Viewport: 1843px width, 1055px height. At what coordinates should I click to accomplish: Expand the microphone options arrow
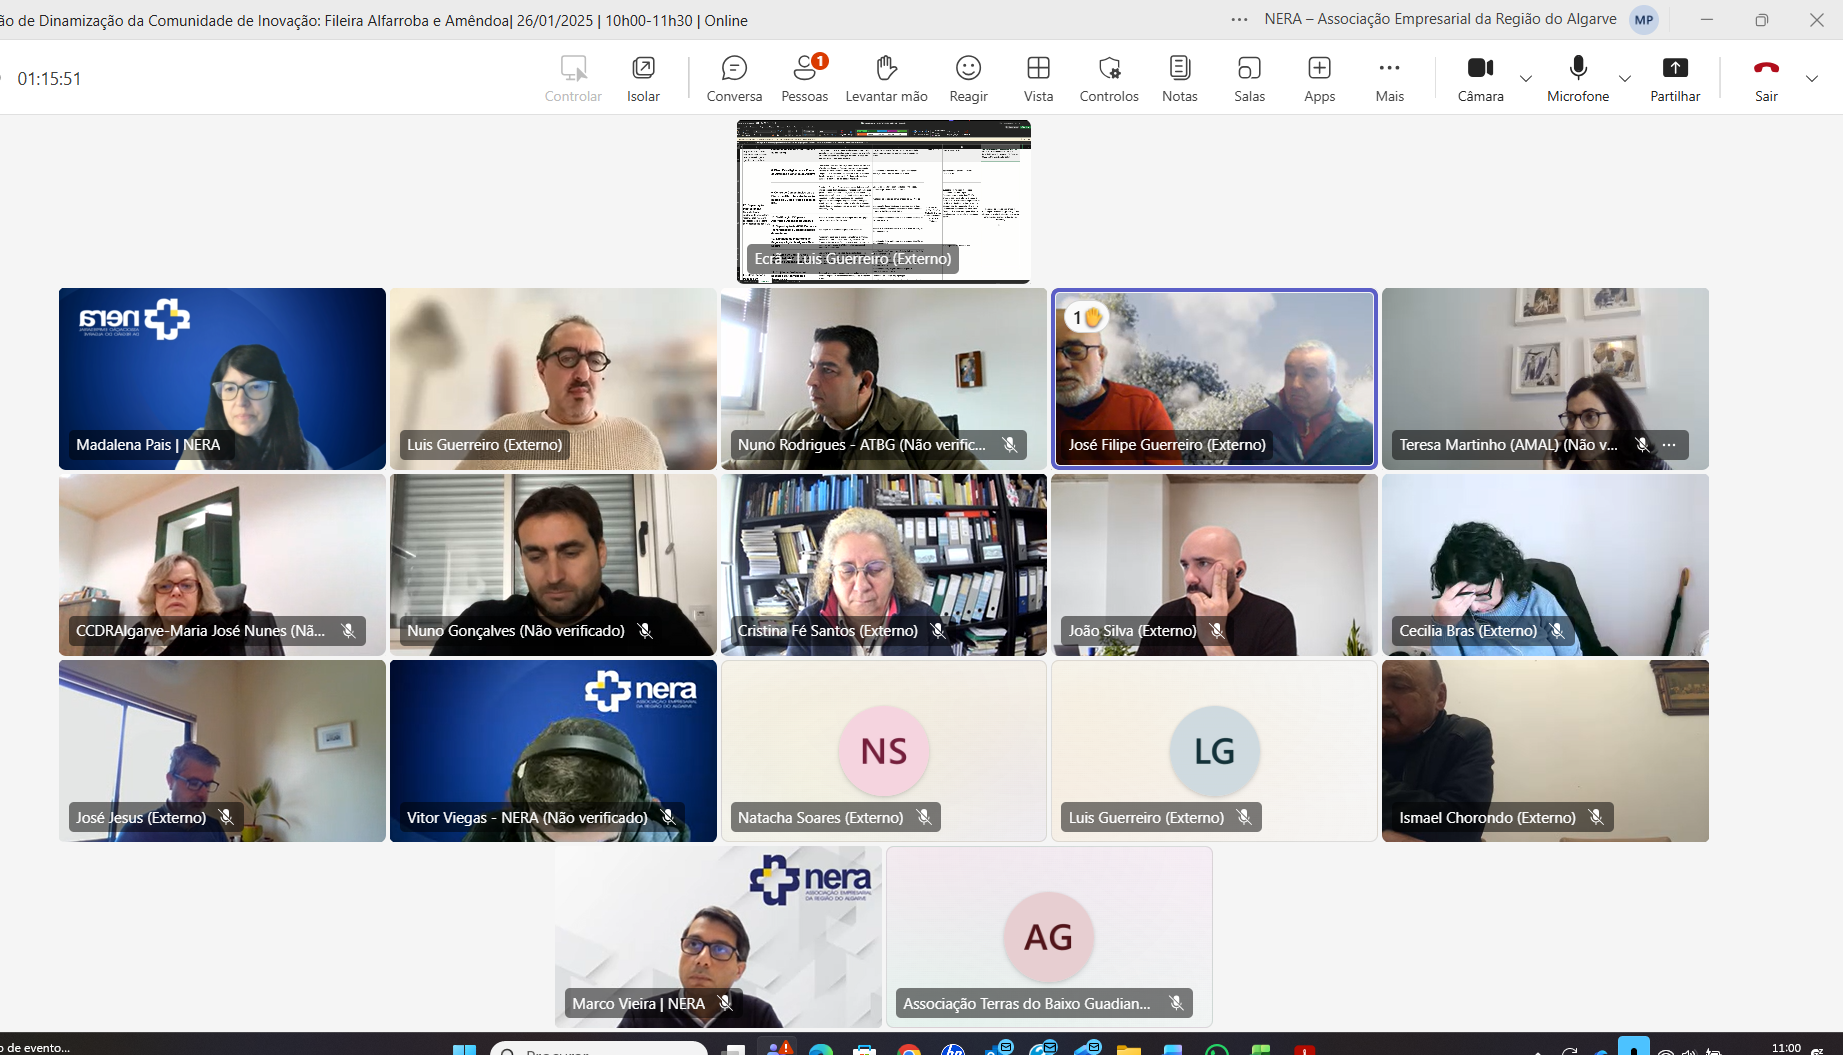click(x=1624, y=79)
